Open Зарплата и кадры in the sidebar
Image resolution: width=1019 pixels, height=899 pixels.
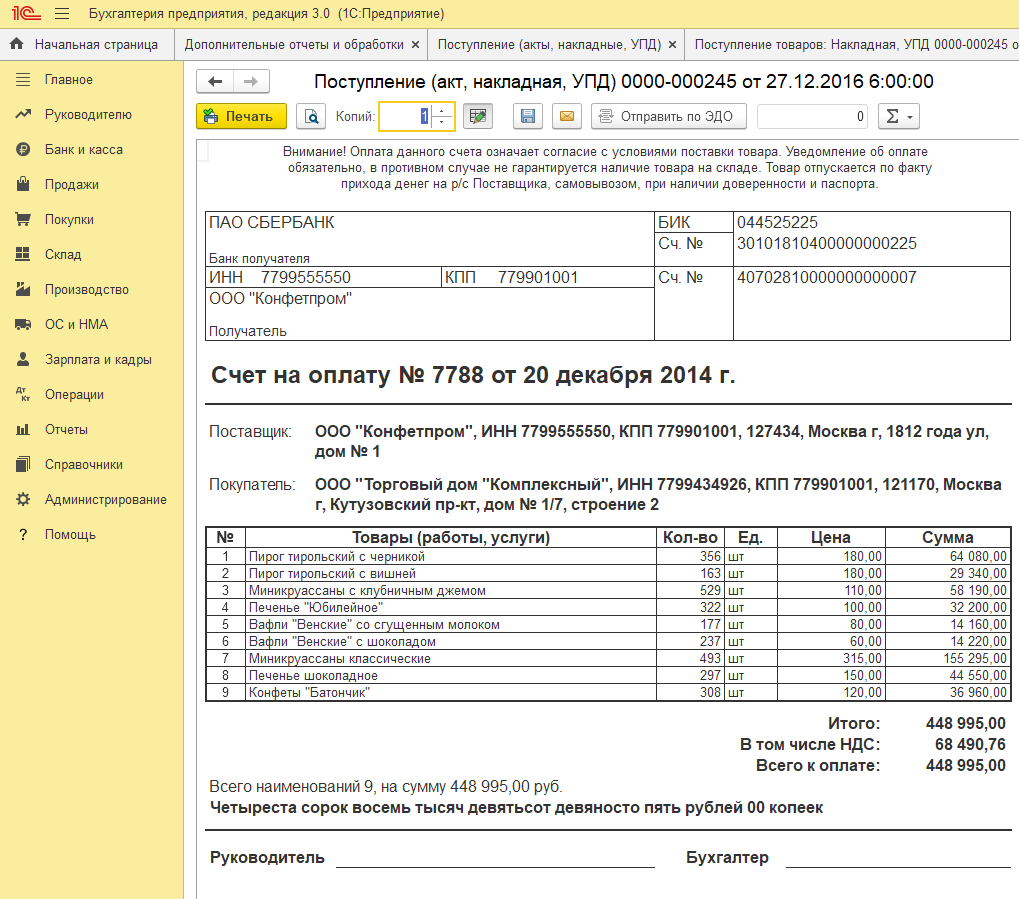[98, 360]
